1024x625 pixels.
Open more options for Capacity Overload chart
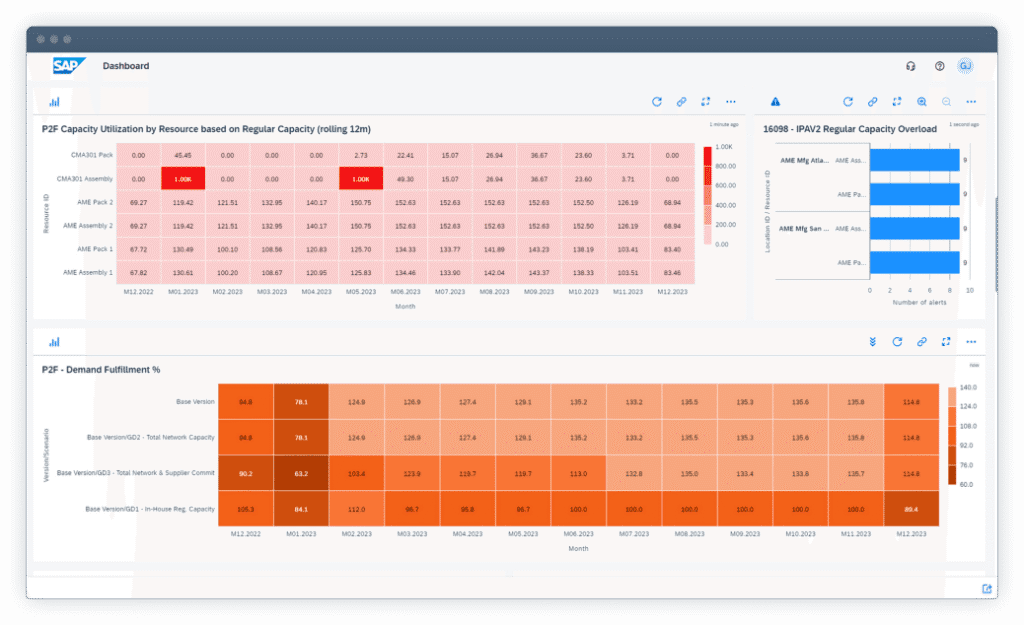coord(970,102)
